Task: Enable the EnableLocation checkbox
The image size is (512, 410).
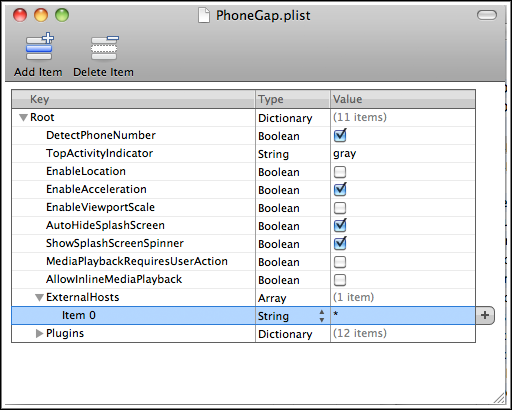Action: (340, 172)
